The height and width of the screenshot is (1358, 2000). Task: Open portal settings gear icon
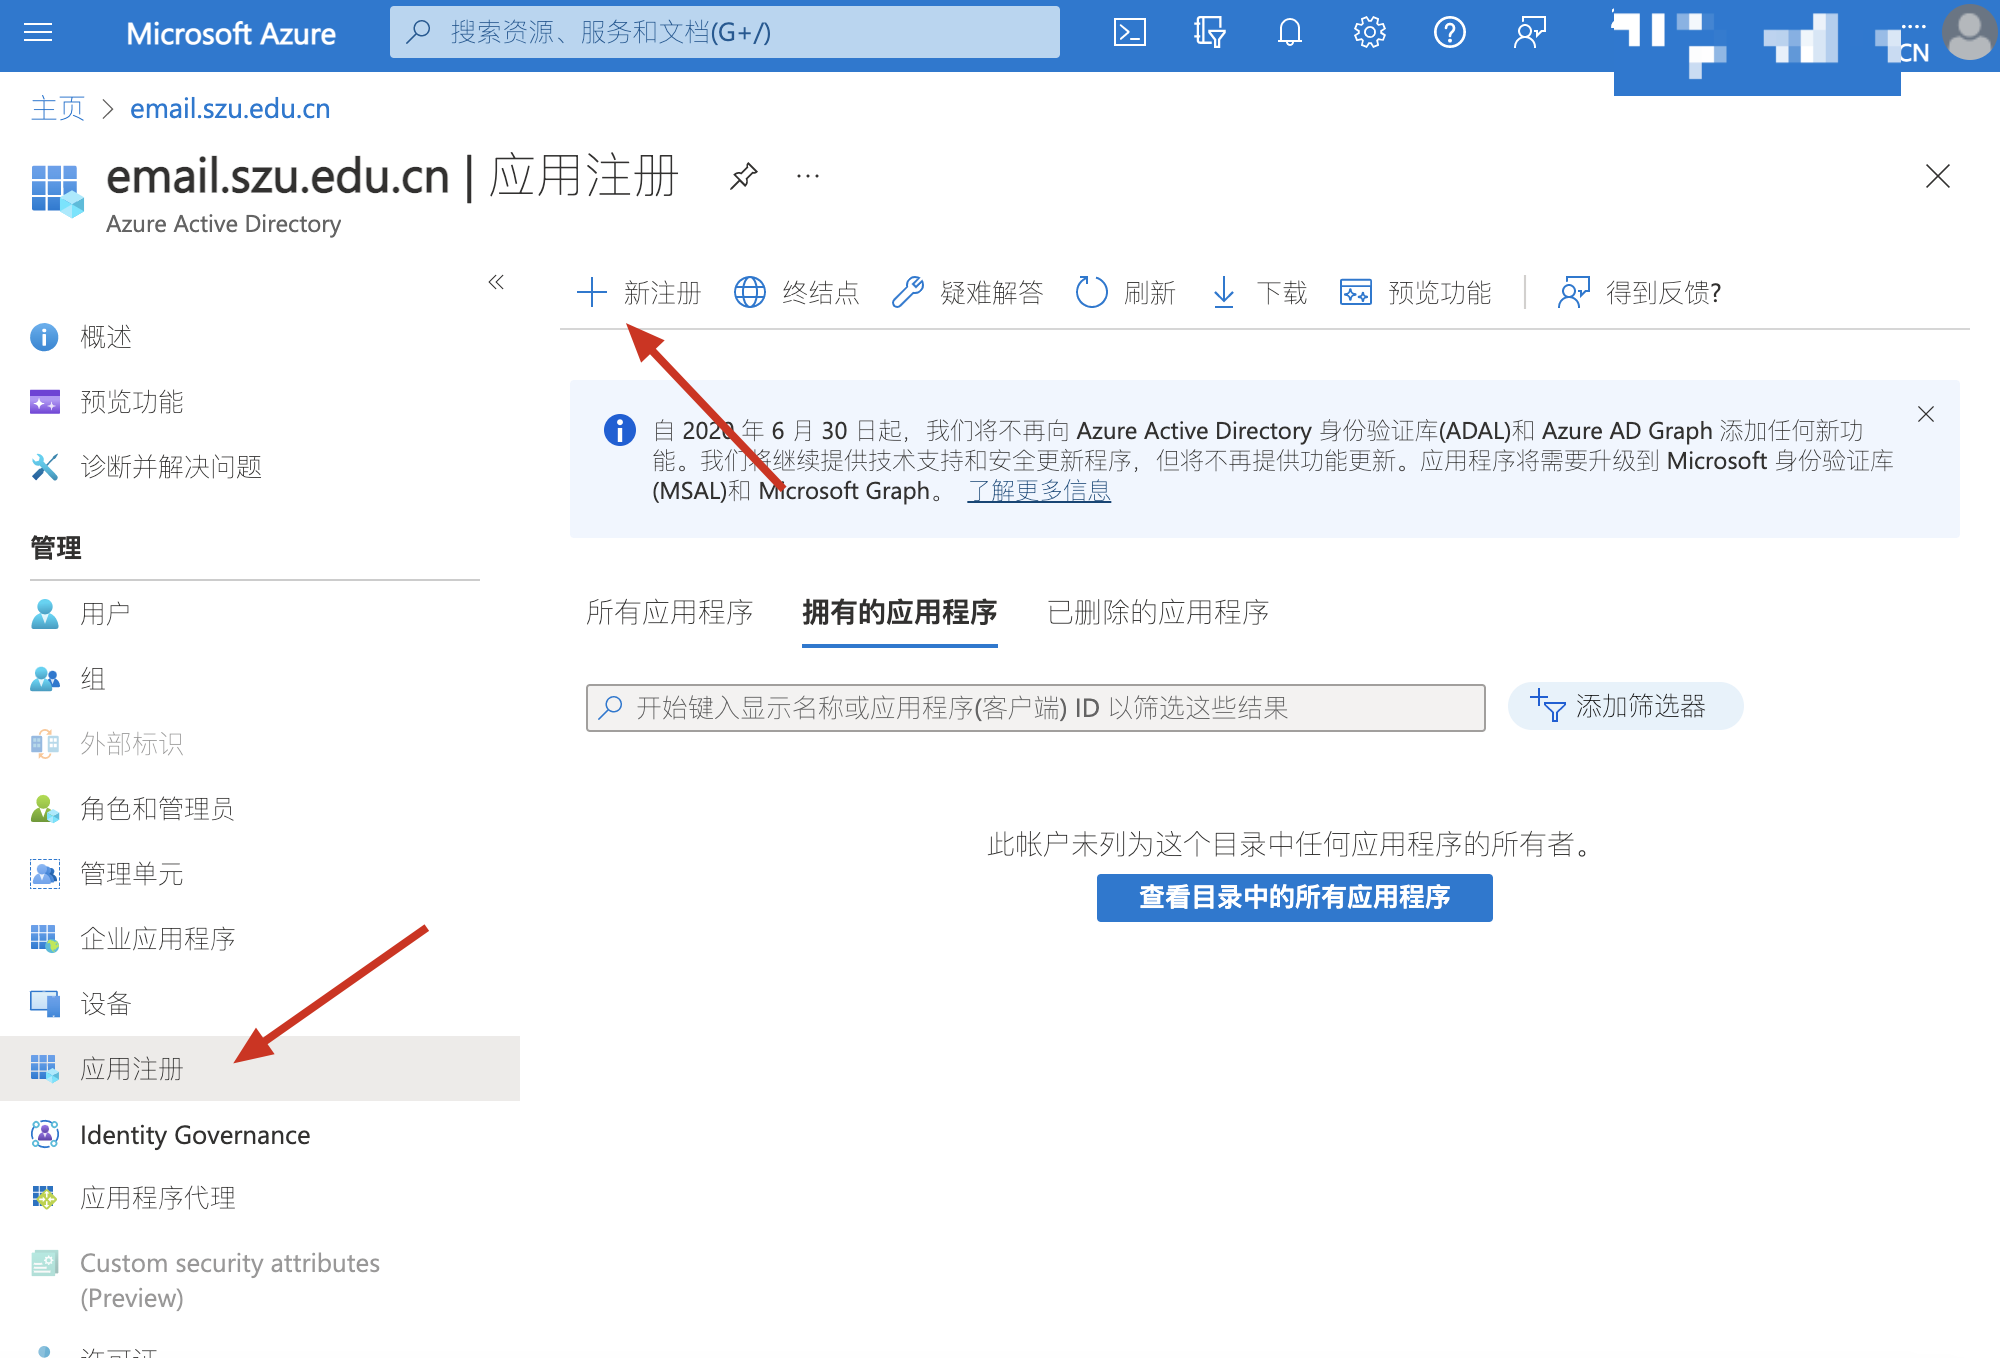coord(1369,33)
